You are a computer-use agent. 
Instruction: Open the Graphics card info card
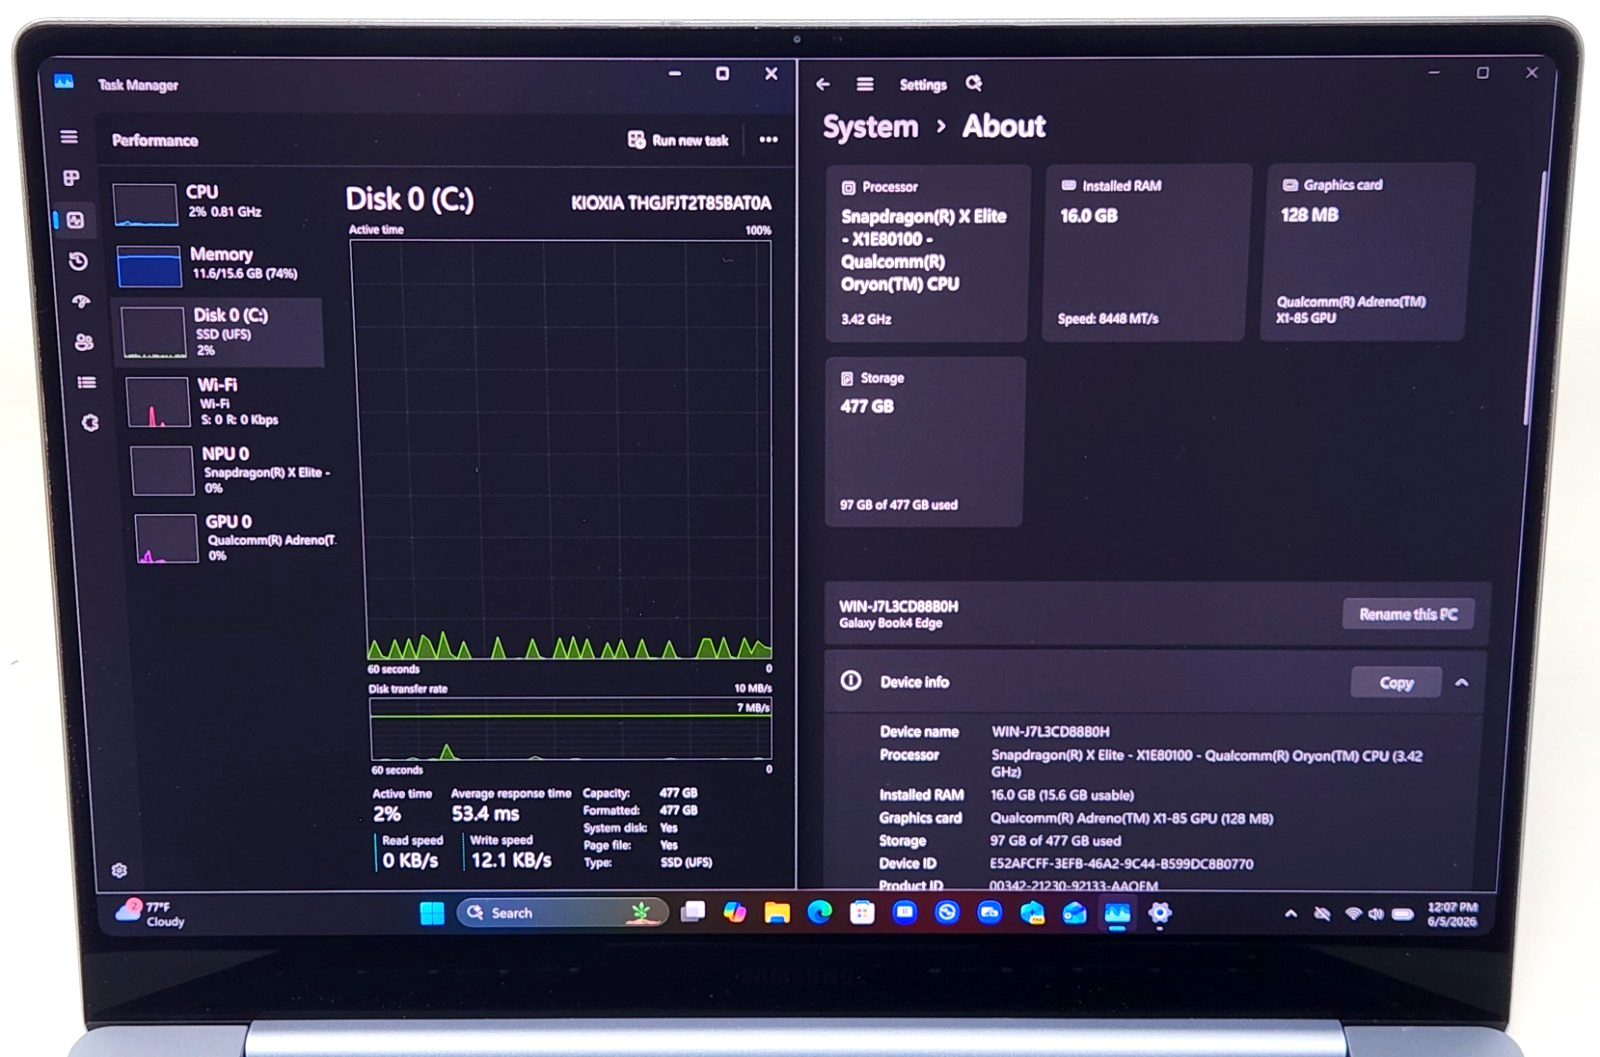[1365, 252]
